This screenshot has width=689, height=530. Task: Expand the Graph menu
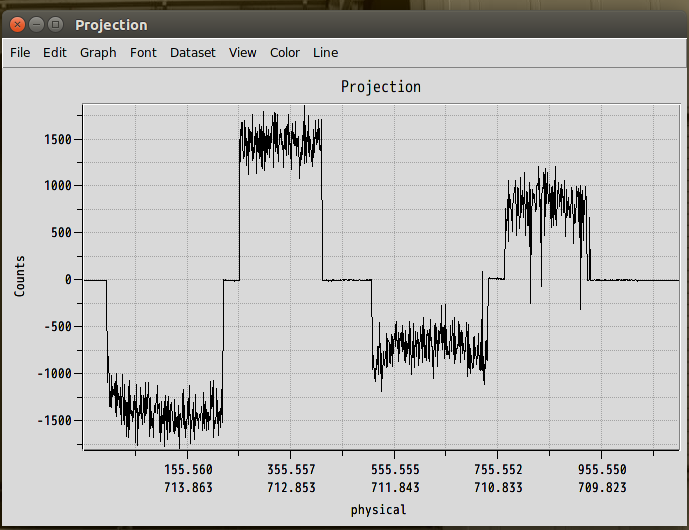click(x=98, y=52)
